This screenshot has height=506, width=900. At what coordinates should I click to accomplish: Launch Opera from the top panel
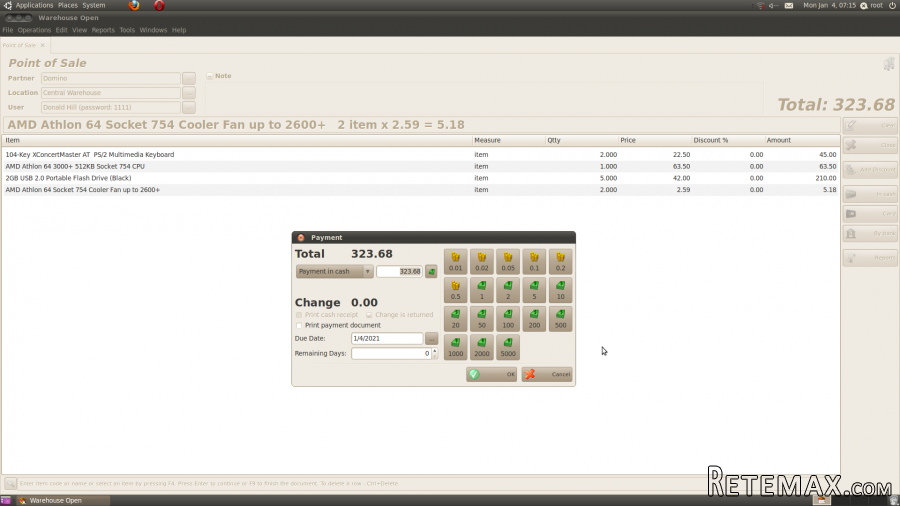point(159,5)
